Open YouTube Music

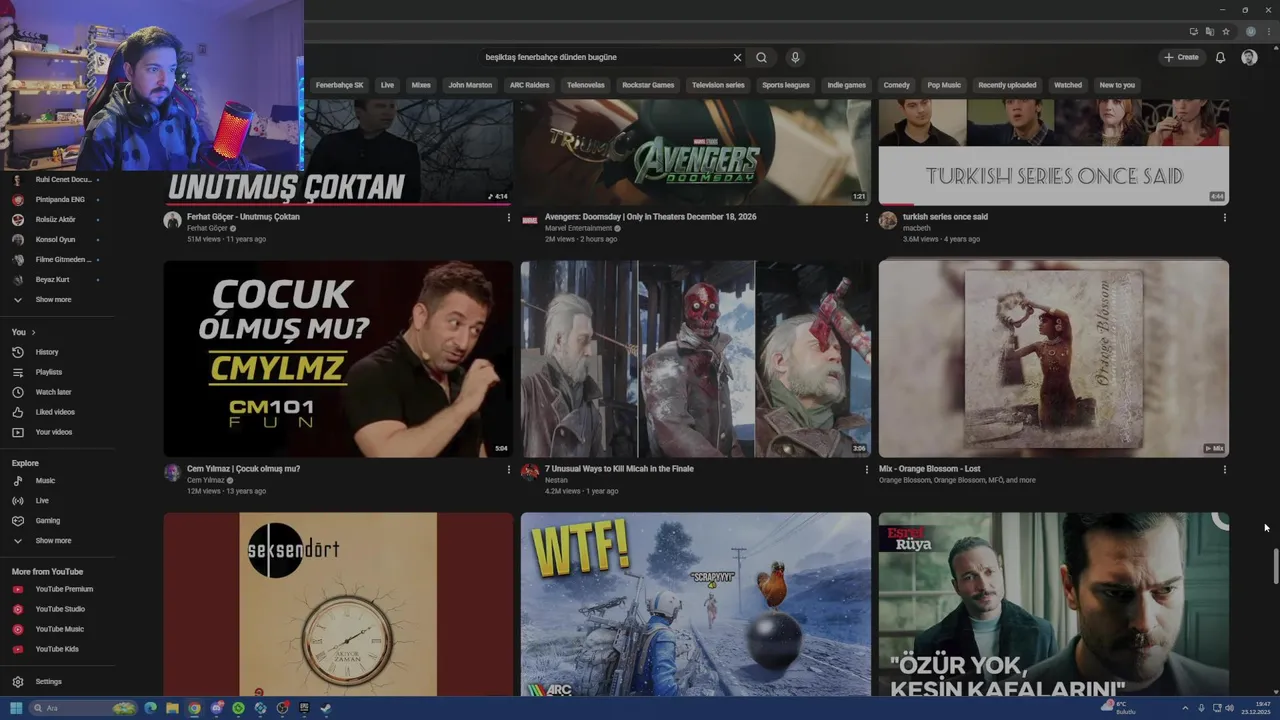pyautogui.click(x=59, y=629)
